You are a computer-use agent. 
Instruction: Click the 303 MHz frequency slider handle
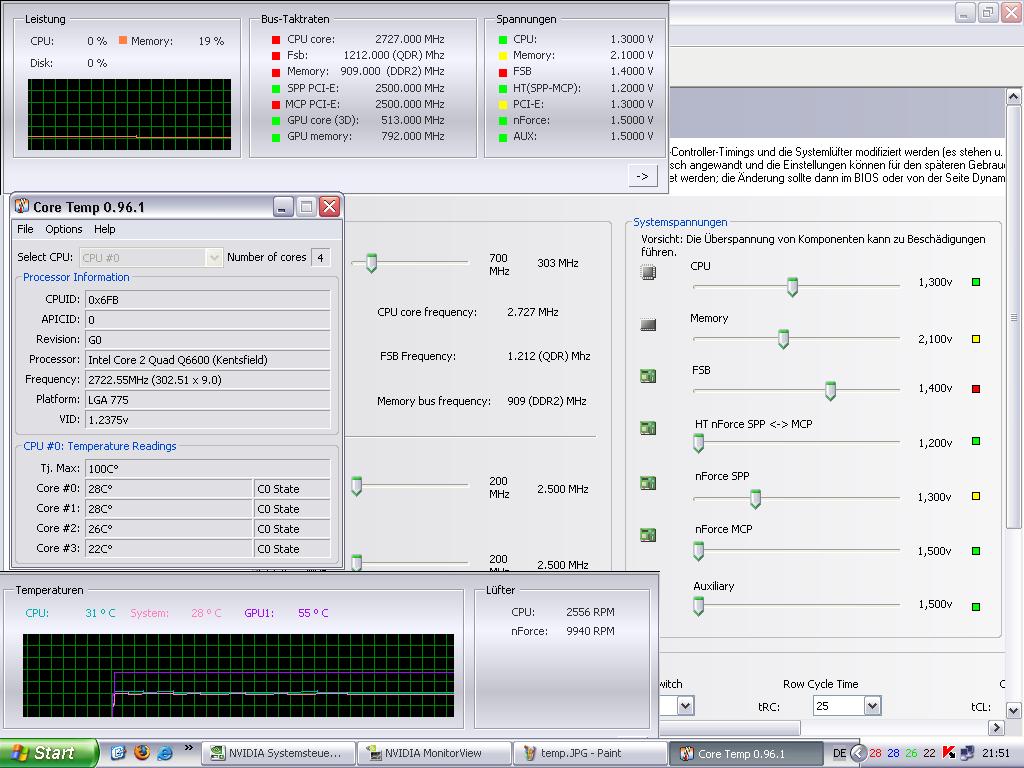coord(372,263)
